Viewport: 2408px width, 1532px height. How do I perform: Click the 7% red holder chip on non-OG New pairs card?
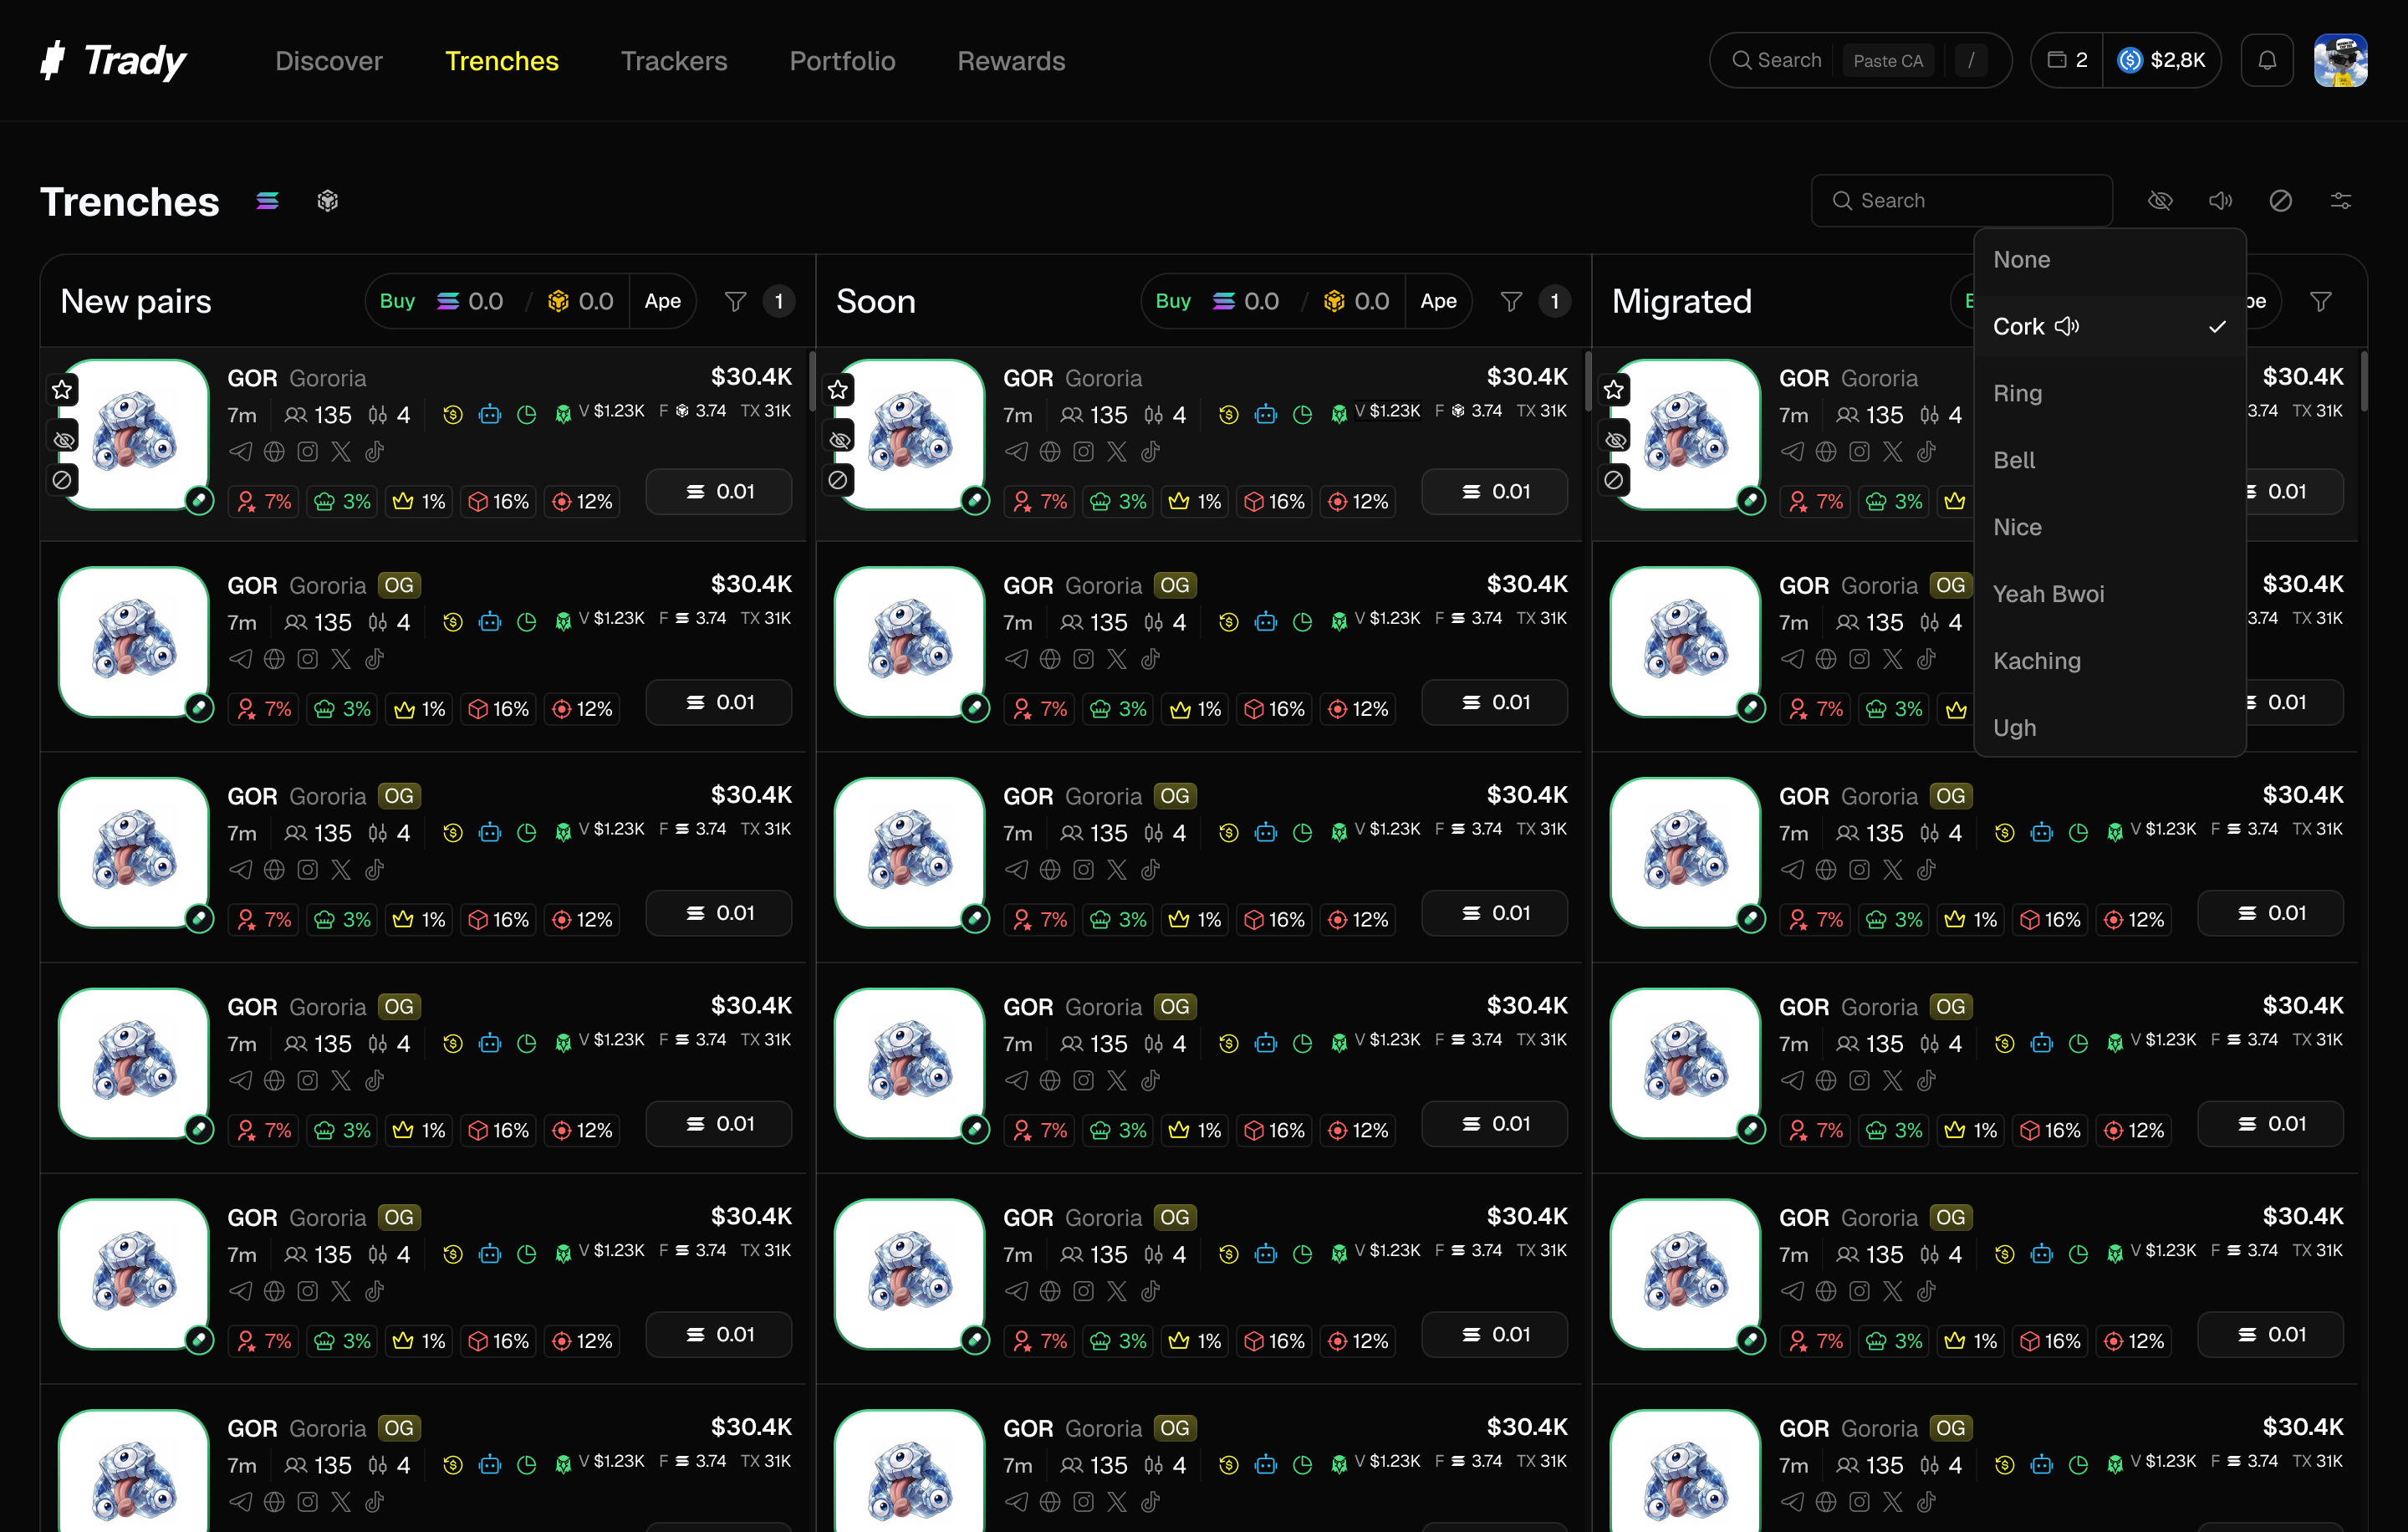pos(264,502)
